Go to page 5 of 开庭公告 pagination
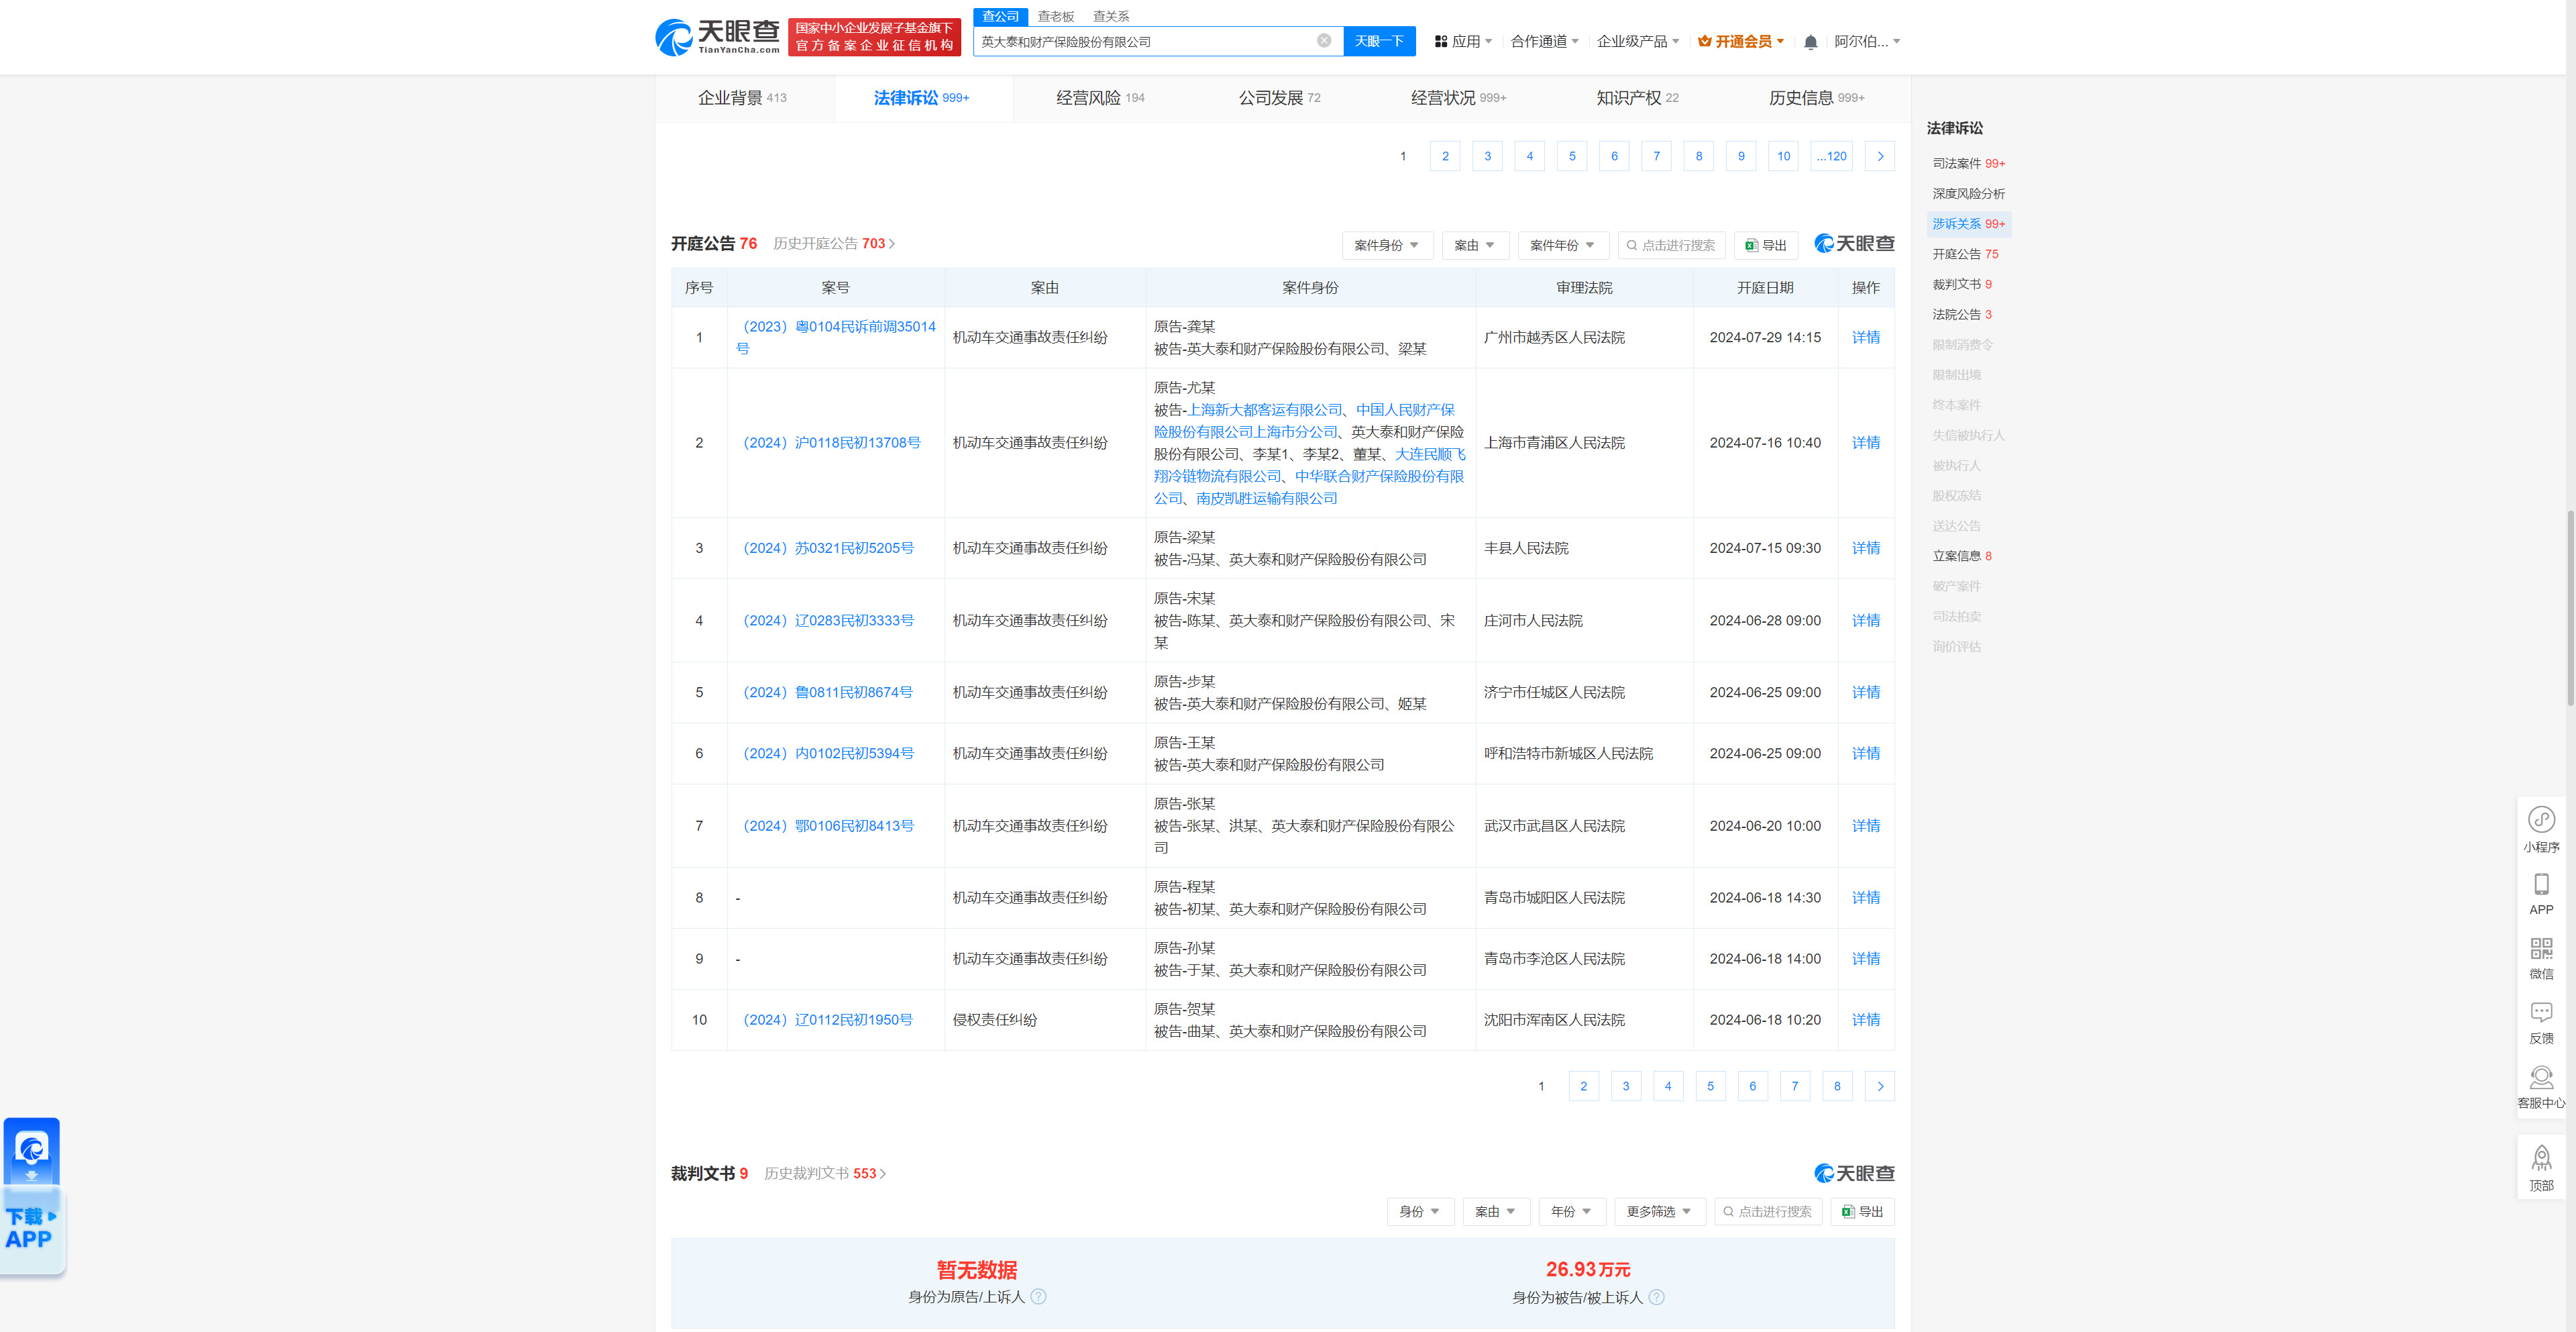Viewport: 2576px width, 1332px height. click(1710, 1086)
